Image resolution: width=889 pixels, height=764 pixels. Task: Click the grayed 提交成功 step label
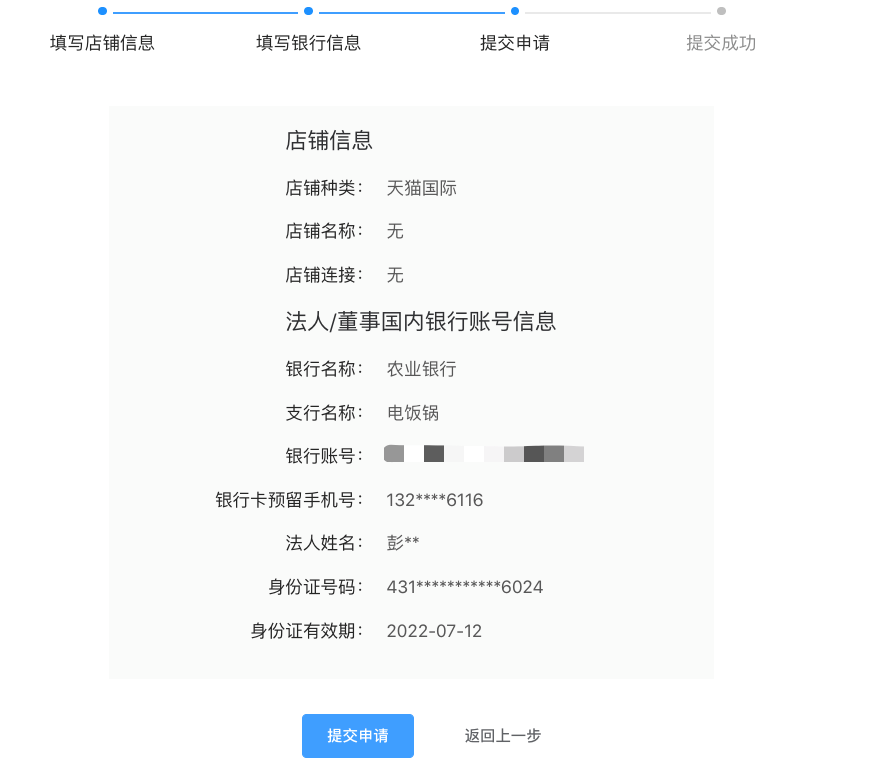point(721,43)
